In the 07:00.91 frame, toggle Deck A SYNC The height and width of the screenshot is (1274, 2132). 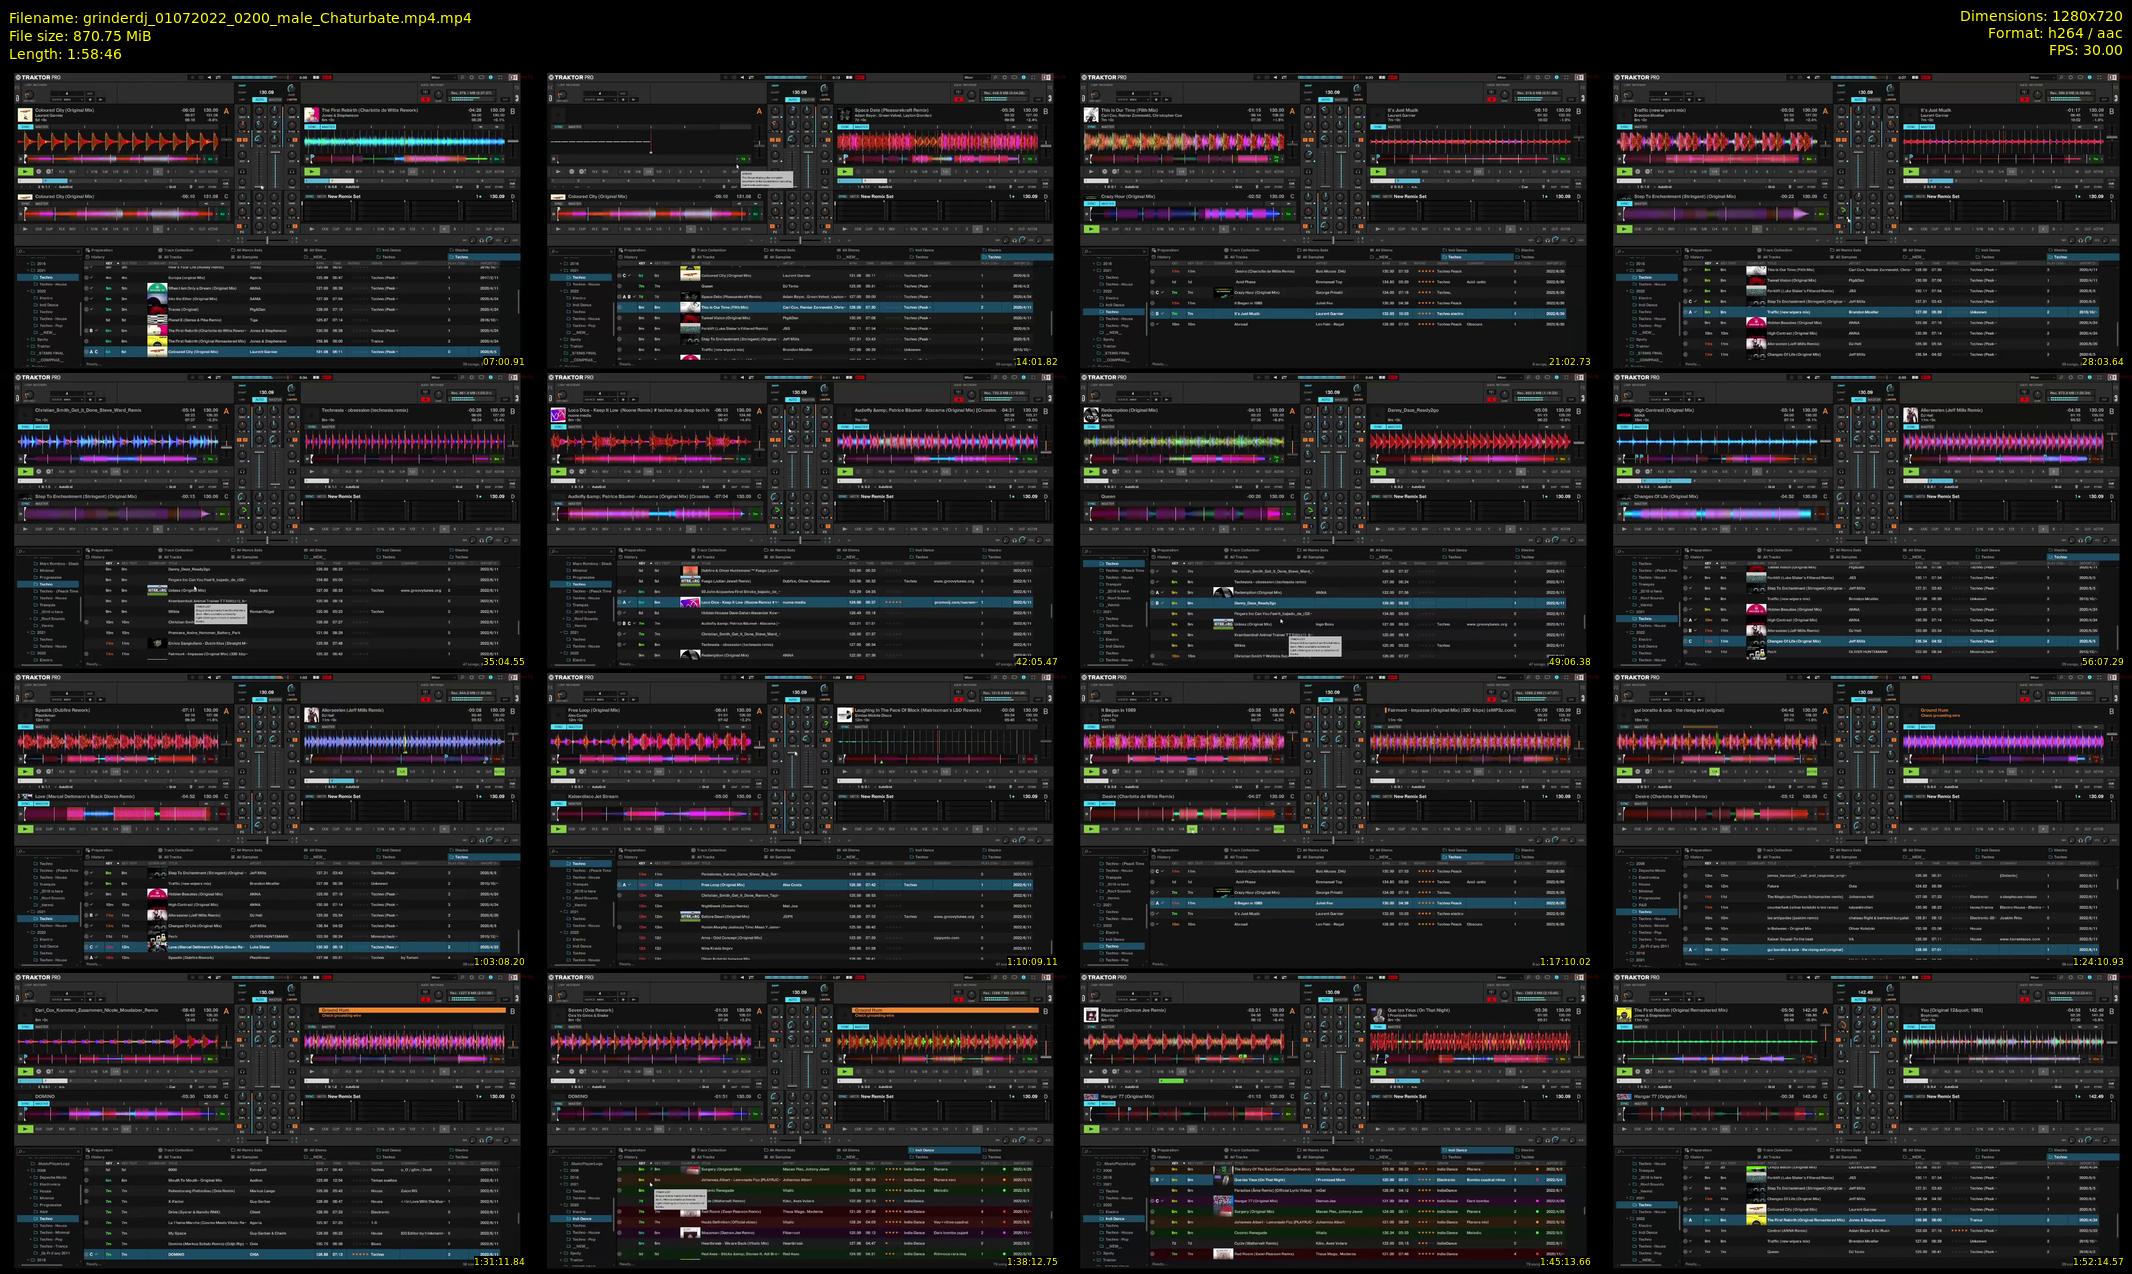pos(25,127)
